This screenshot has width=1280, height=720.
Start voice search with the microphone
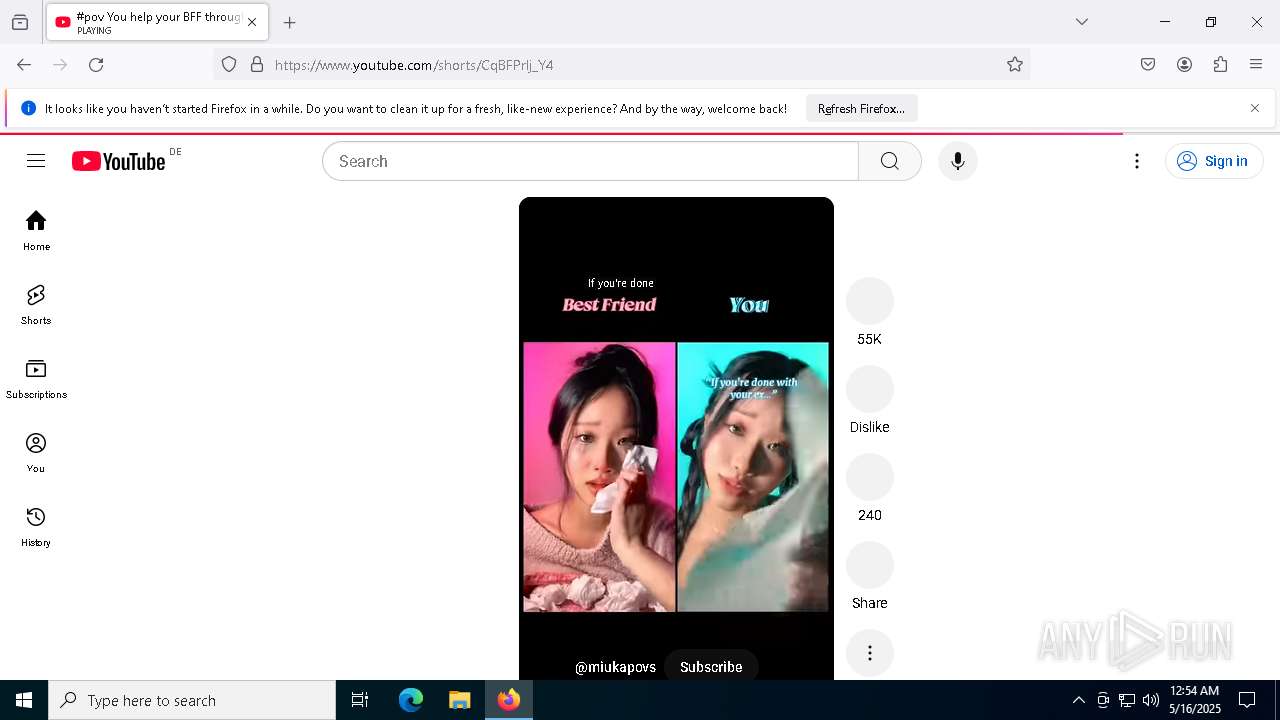pos(958,161)
